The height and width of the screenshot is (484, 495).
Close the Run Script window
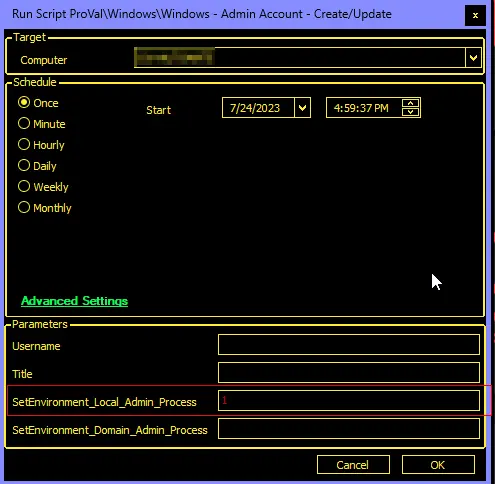point(475,15)
